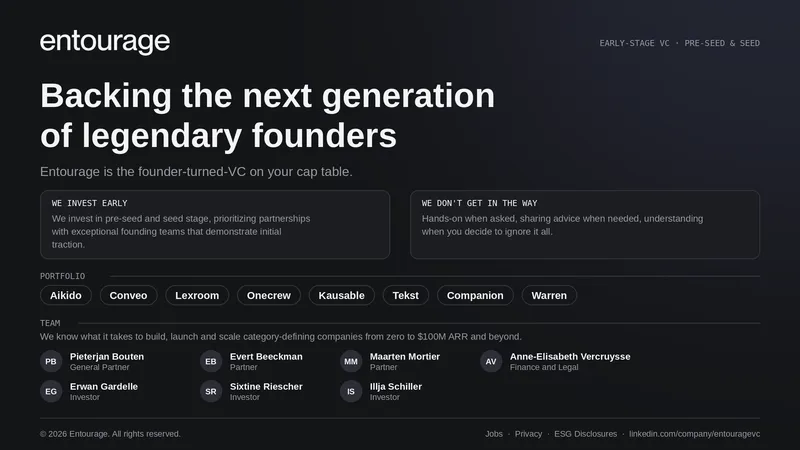Click the 'Finance and Legal' role label
Viewport: 800px width, 450px height.
coord(544,367)
